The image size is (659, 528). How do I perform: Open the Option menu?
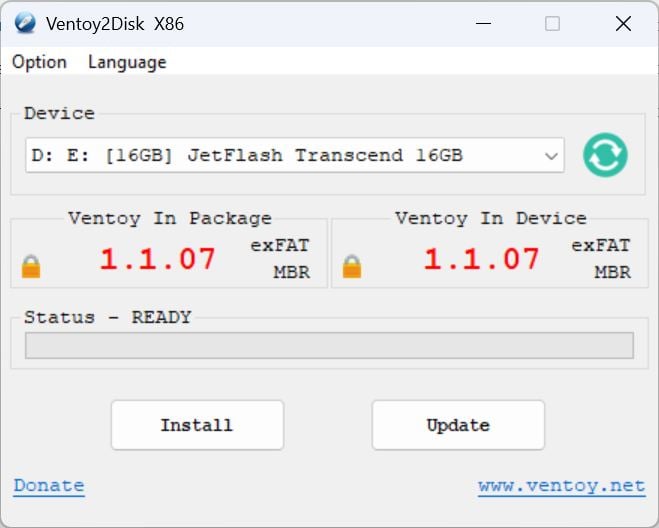click(x=39, y=62)
